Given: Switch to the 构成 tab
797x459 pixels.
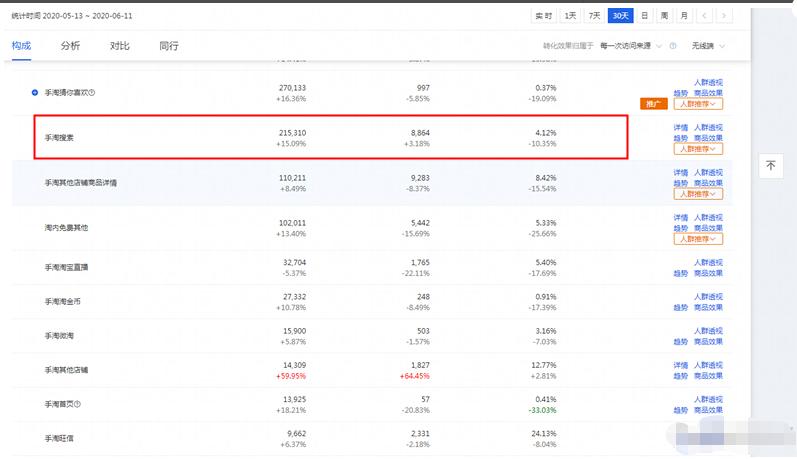Looking at the screenshot, I should tap(21, 46).
